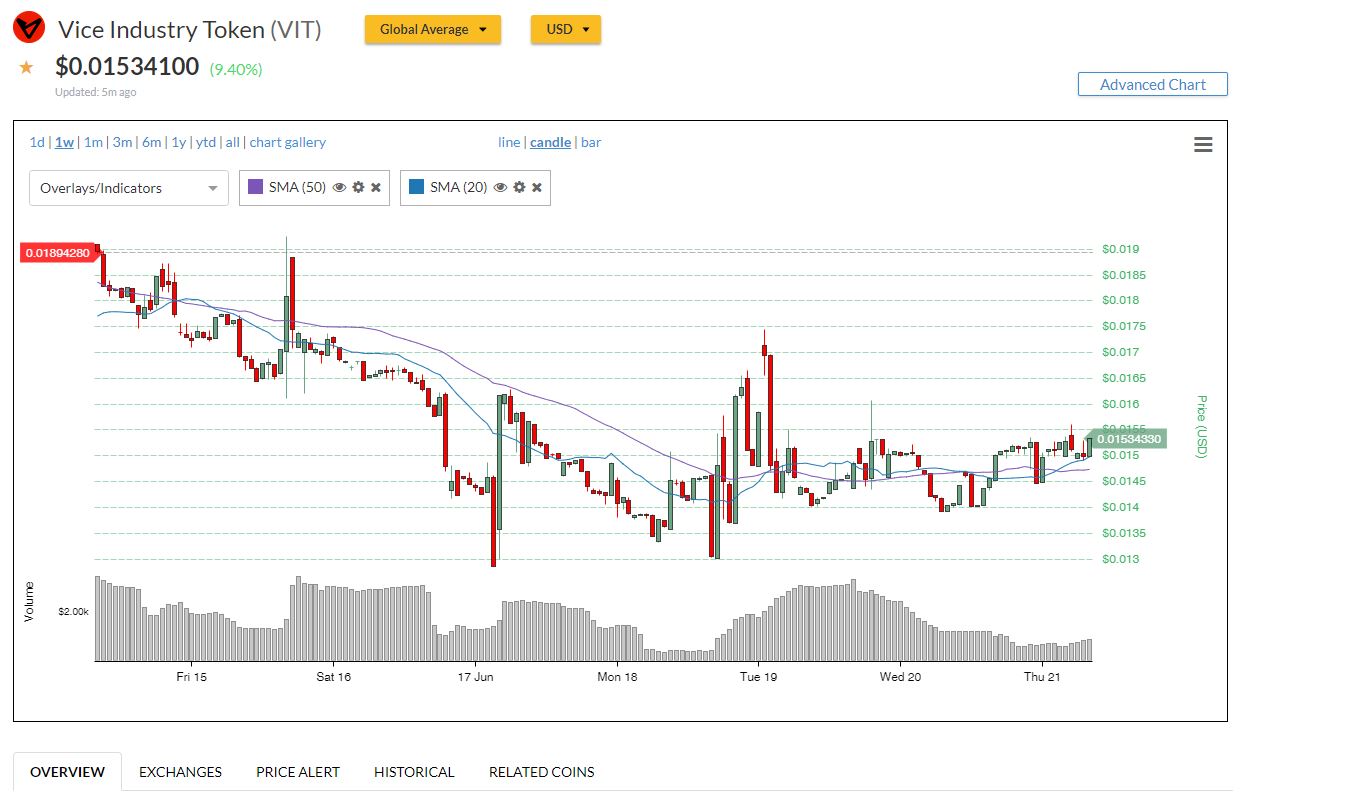Click the $0.019 price axis label
The width and height of the screenshot is (1346, 798).
1120,249
